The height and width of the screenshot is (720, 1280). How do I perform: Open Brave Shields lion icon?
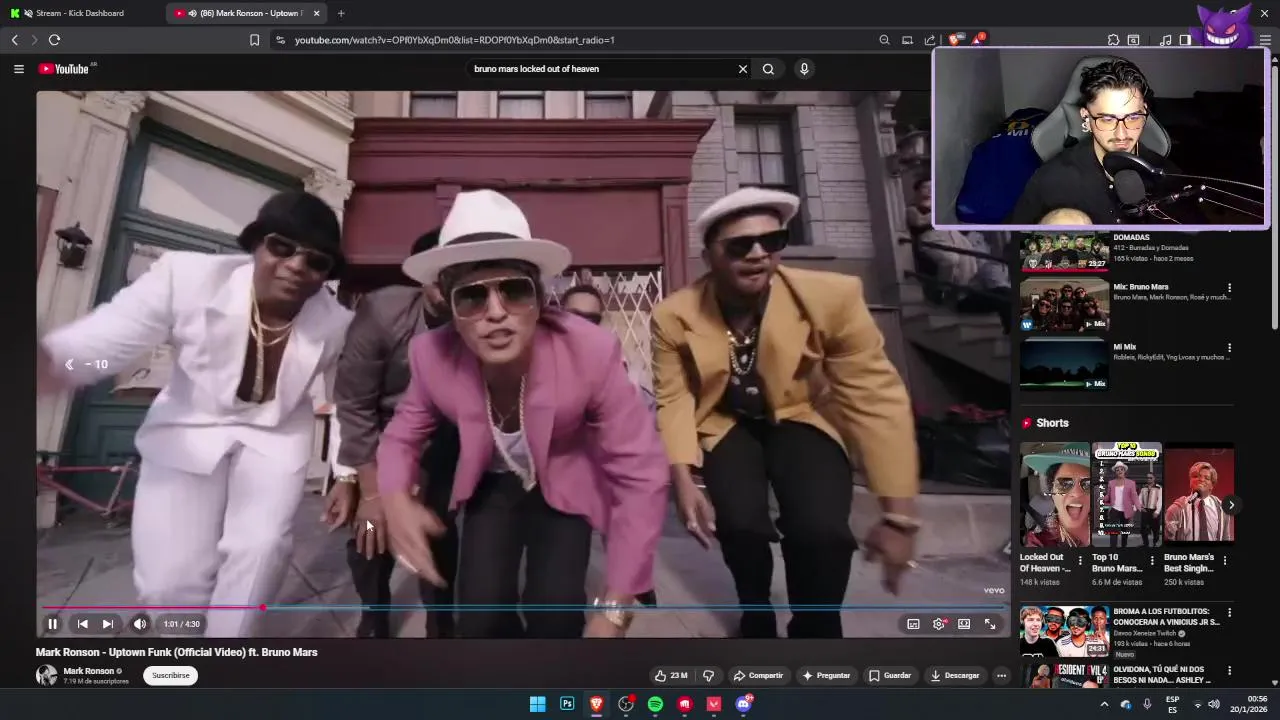955,40
